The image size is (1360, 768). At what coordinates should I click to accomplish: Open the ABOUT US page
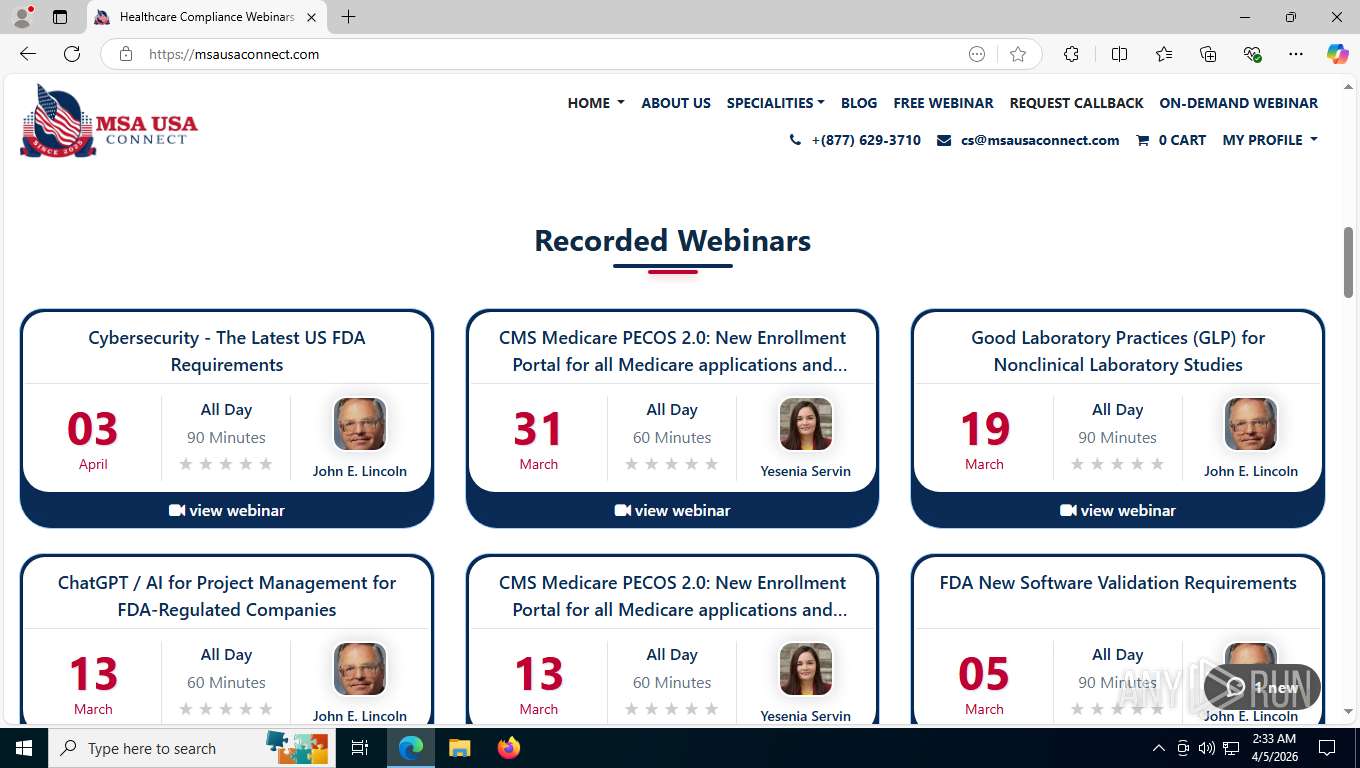coord(676,103)
